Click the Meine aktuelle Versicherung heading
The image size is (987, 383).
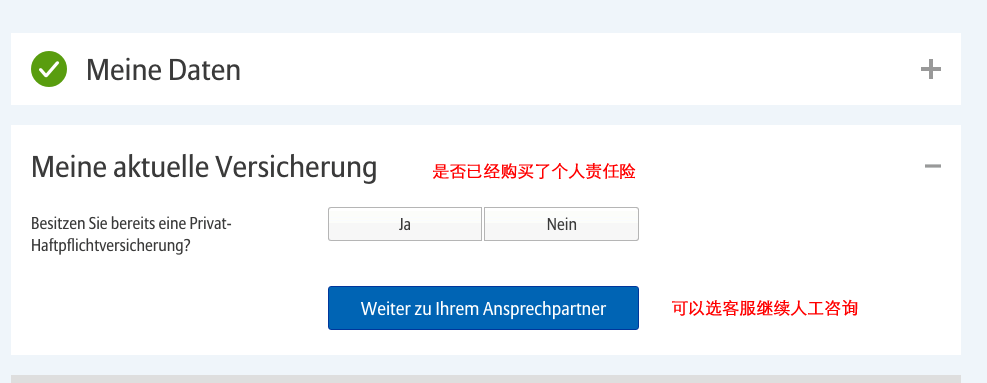pos(204,167)
